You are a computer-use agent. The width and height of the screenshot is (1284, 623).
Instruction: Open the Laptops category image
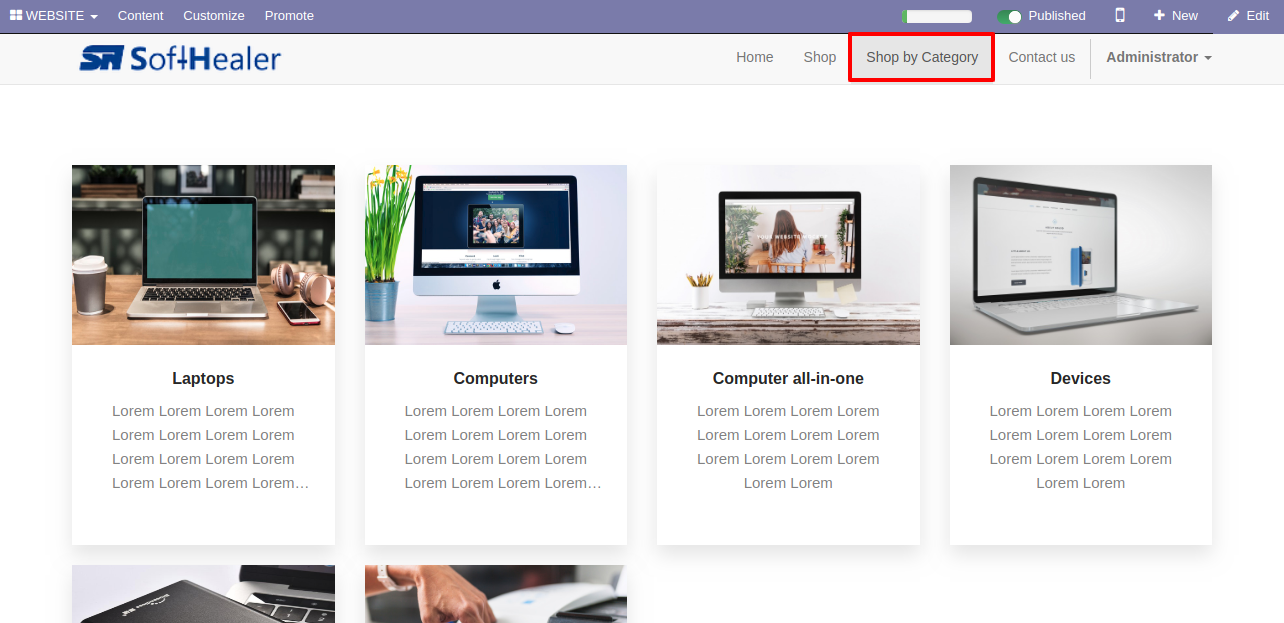click(x=203, y=255)
